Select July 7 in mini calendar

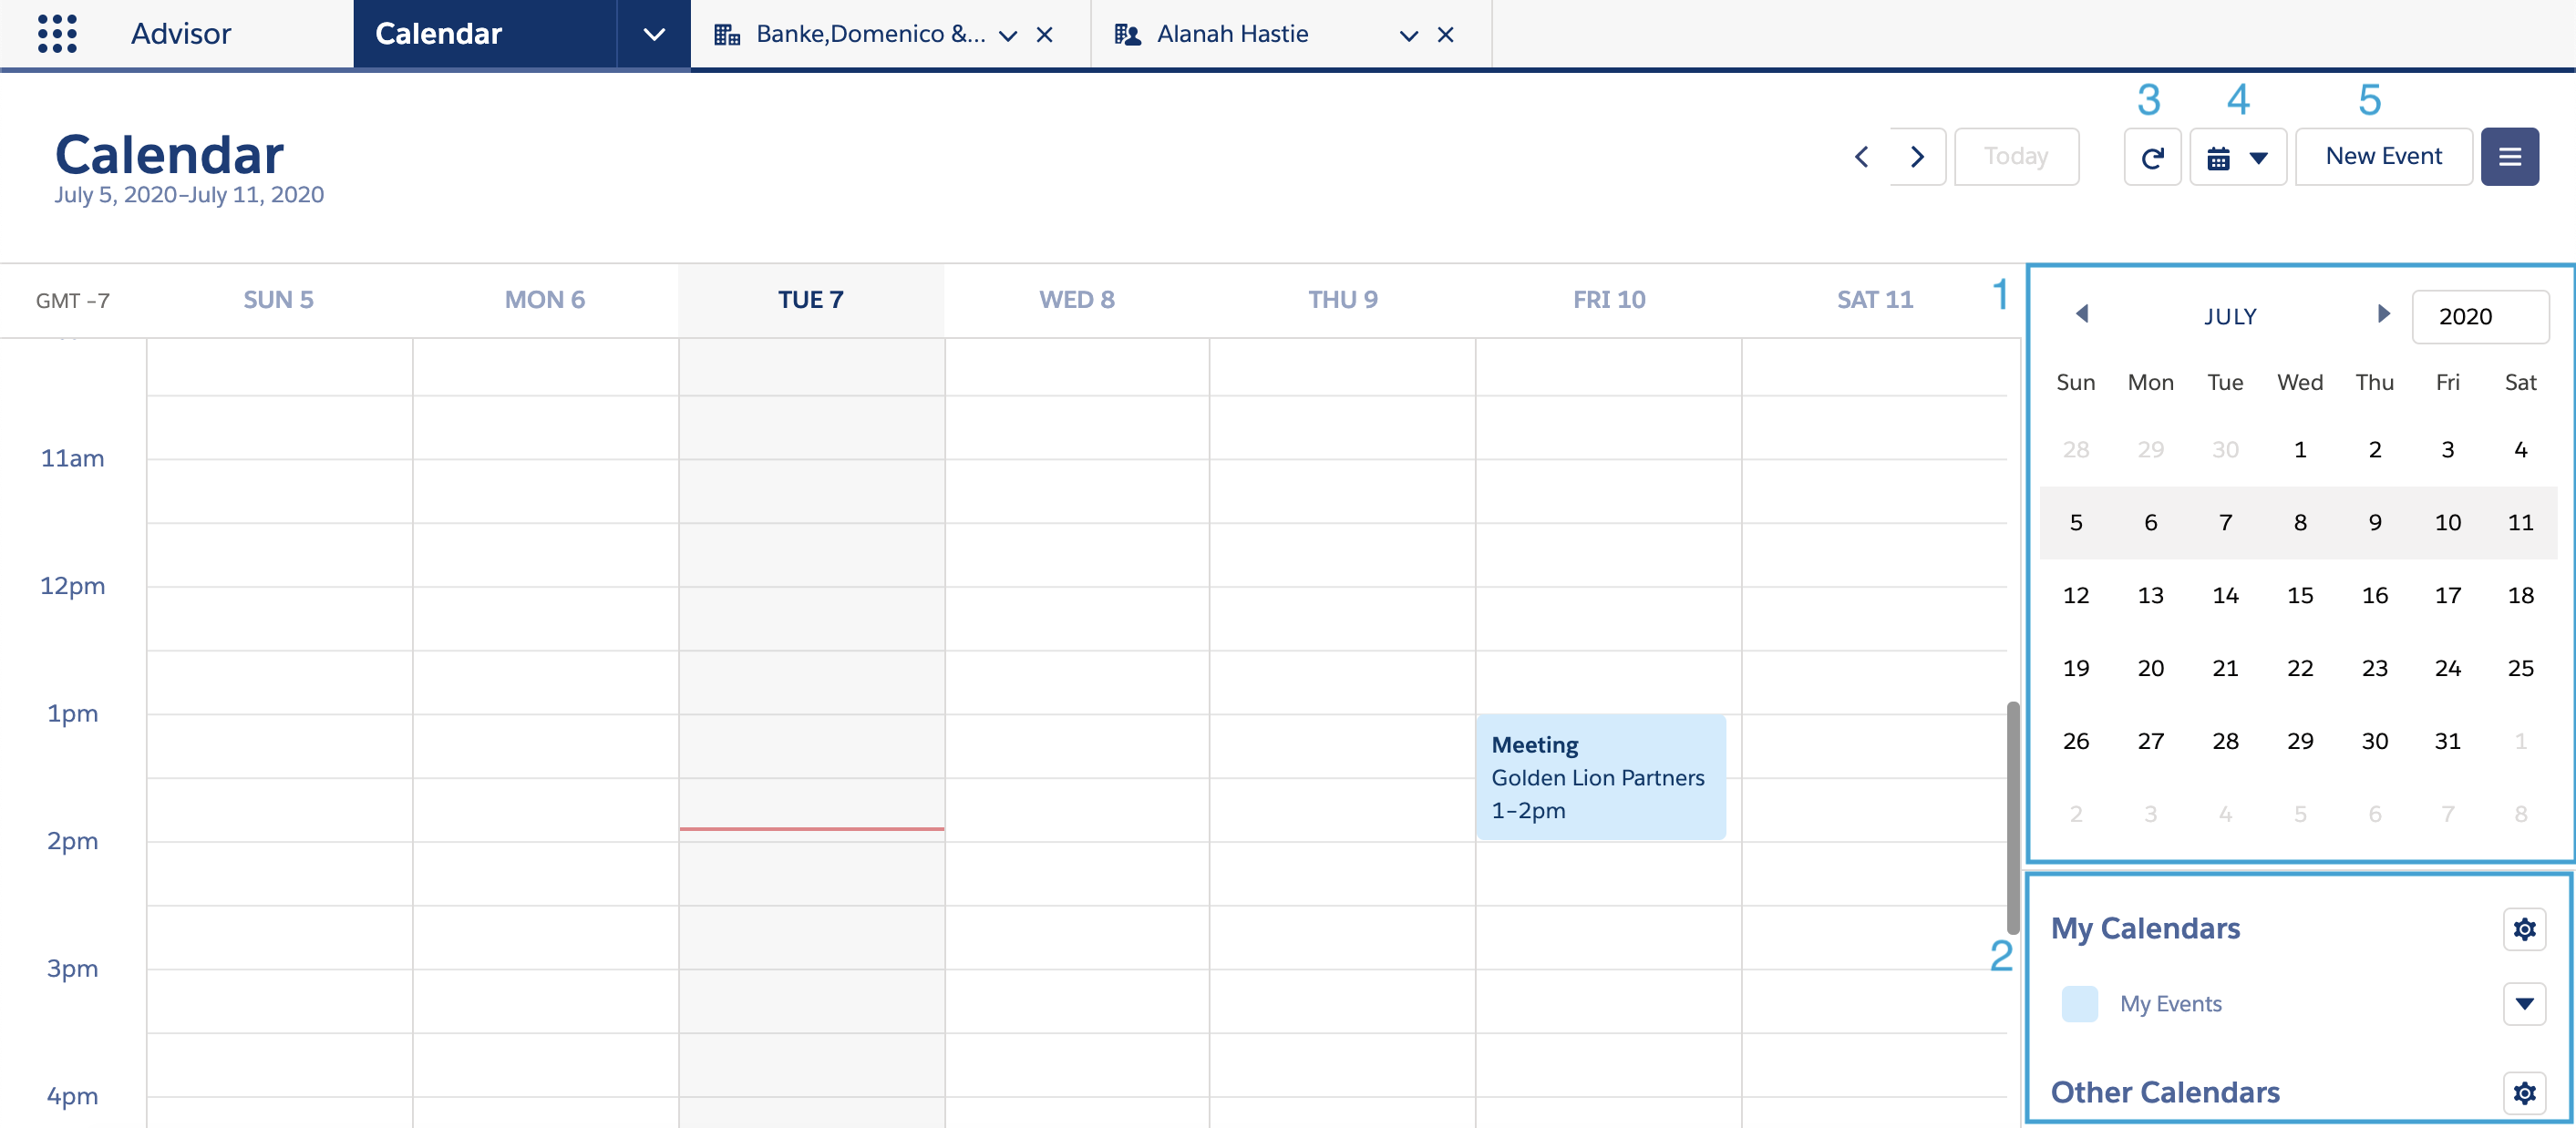coord(2225,523)
